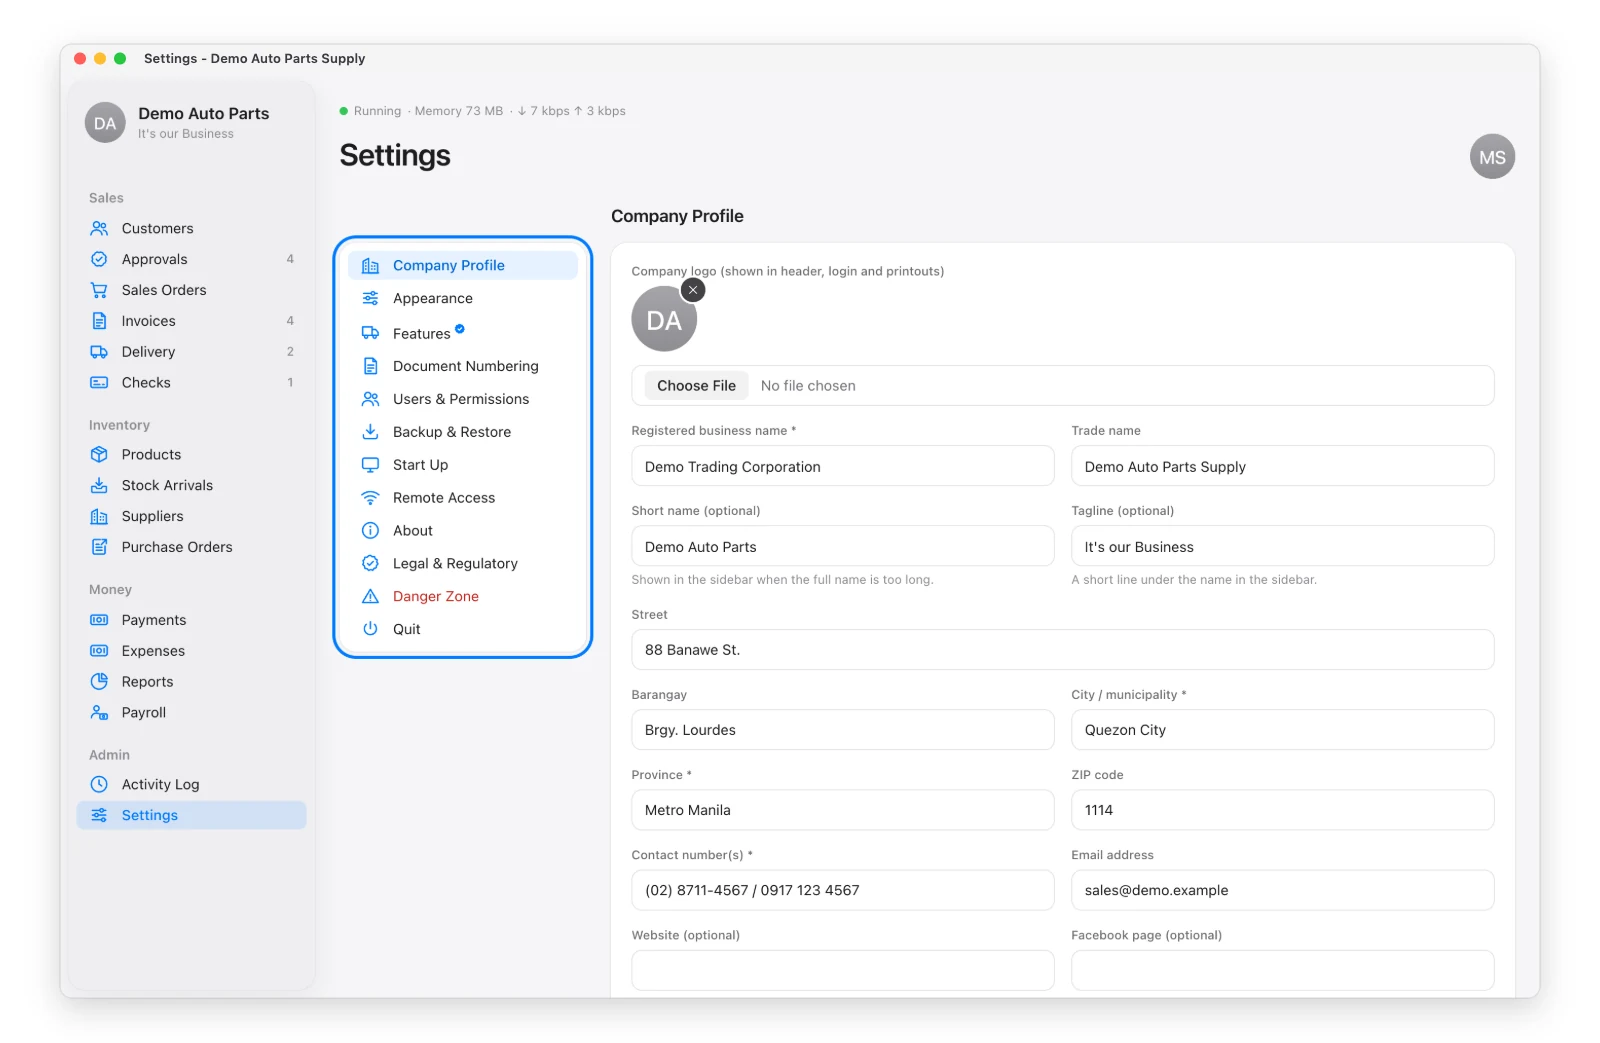Screen dimensions: 1600x1043
Task: Click the Street address field
Action: coord(1063,650)
